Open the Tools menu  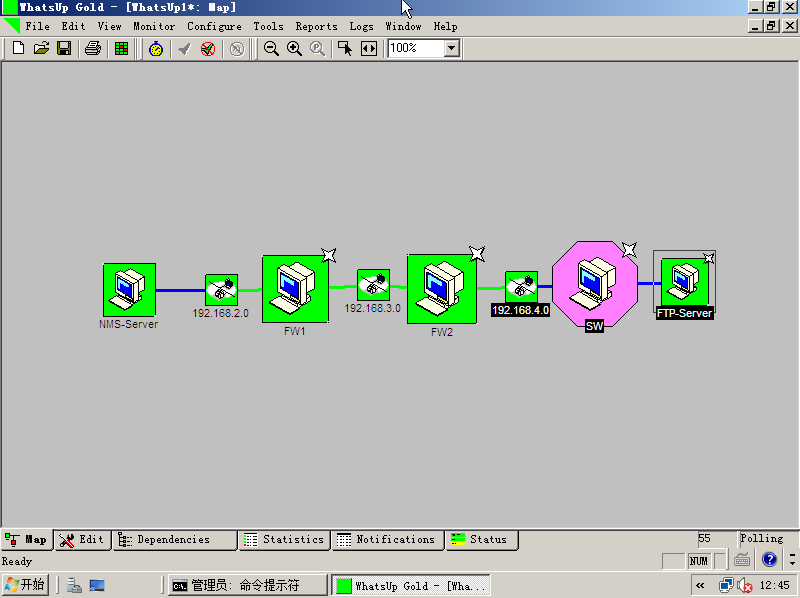tap(268, 26)
